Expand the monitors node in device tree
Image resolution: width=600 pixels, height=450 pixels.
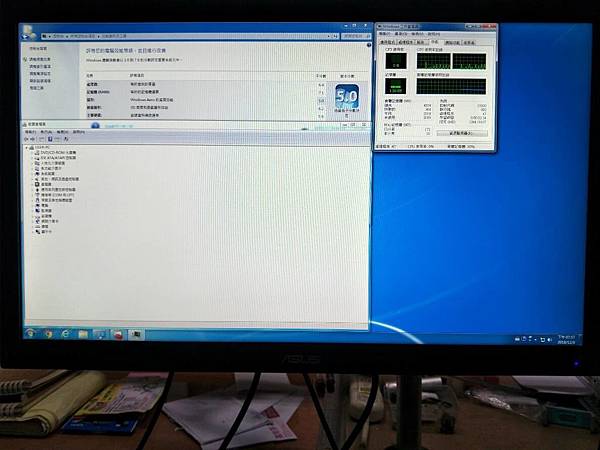[32, 210]
